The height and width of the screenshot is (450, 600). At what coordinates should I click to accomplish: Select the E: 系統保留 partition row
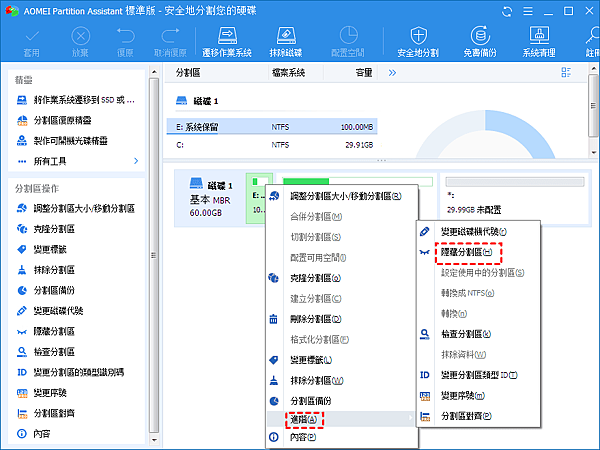pyautogui.click(x=272, y=127)
